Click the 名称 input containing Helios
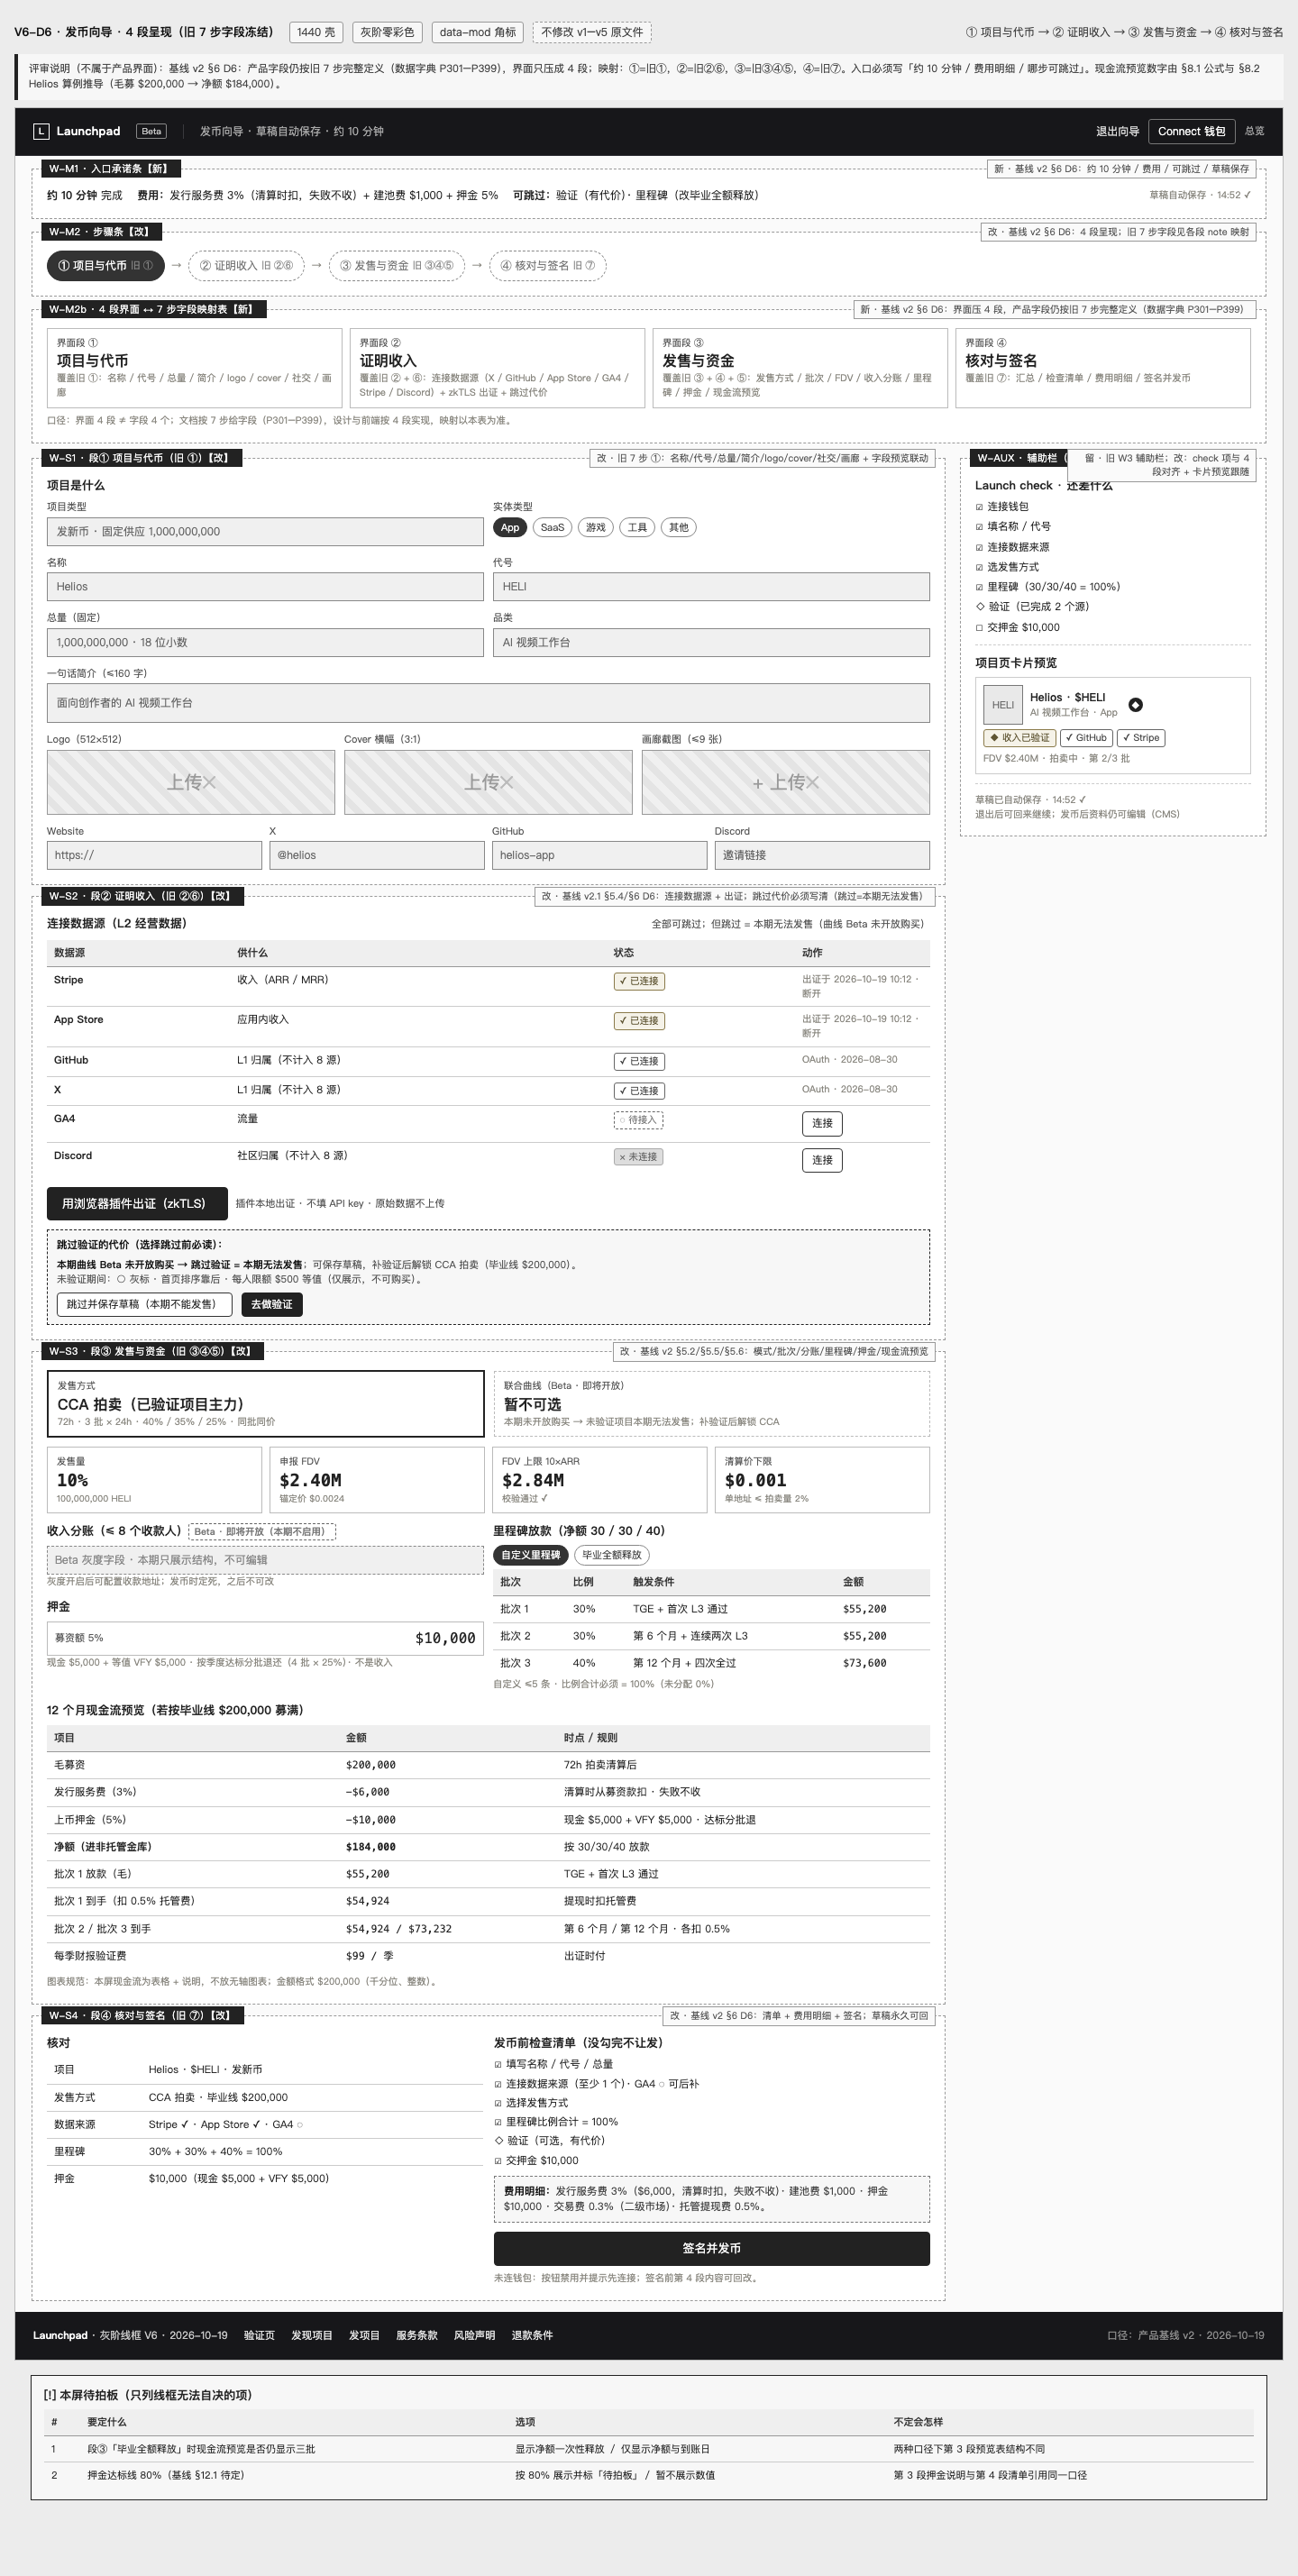Viewport: 1298px width, 2576px height. [x=265, y=587]
